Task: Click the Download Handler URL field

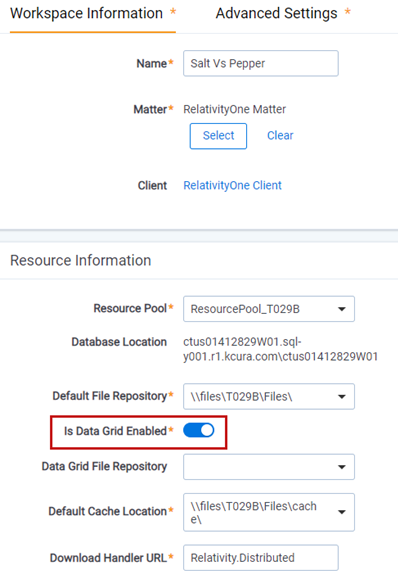Action: pos(261,558)
